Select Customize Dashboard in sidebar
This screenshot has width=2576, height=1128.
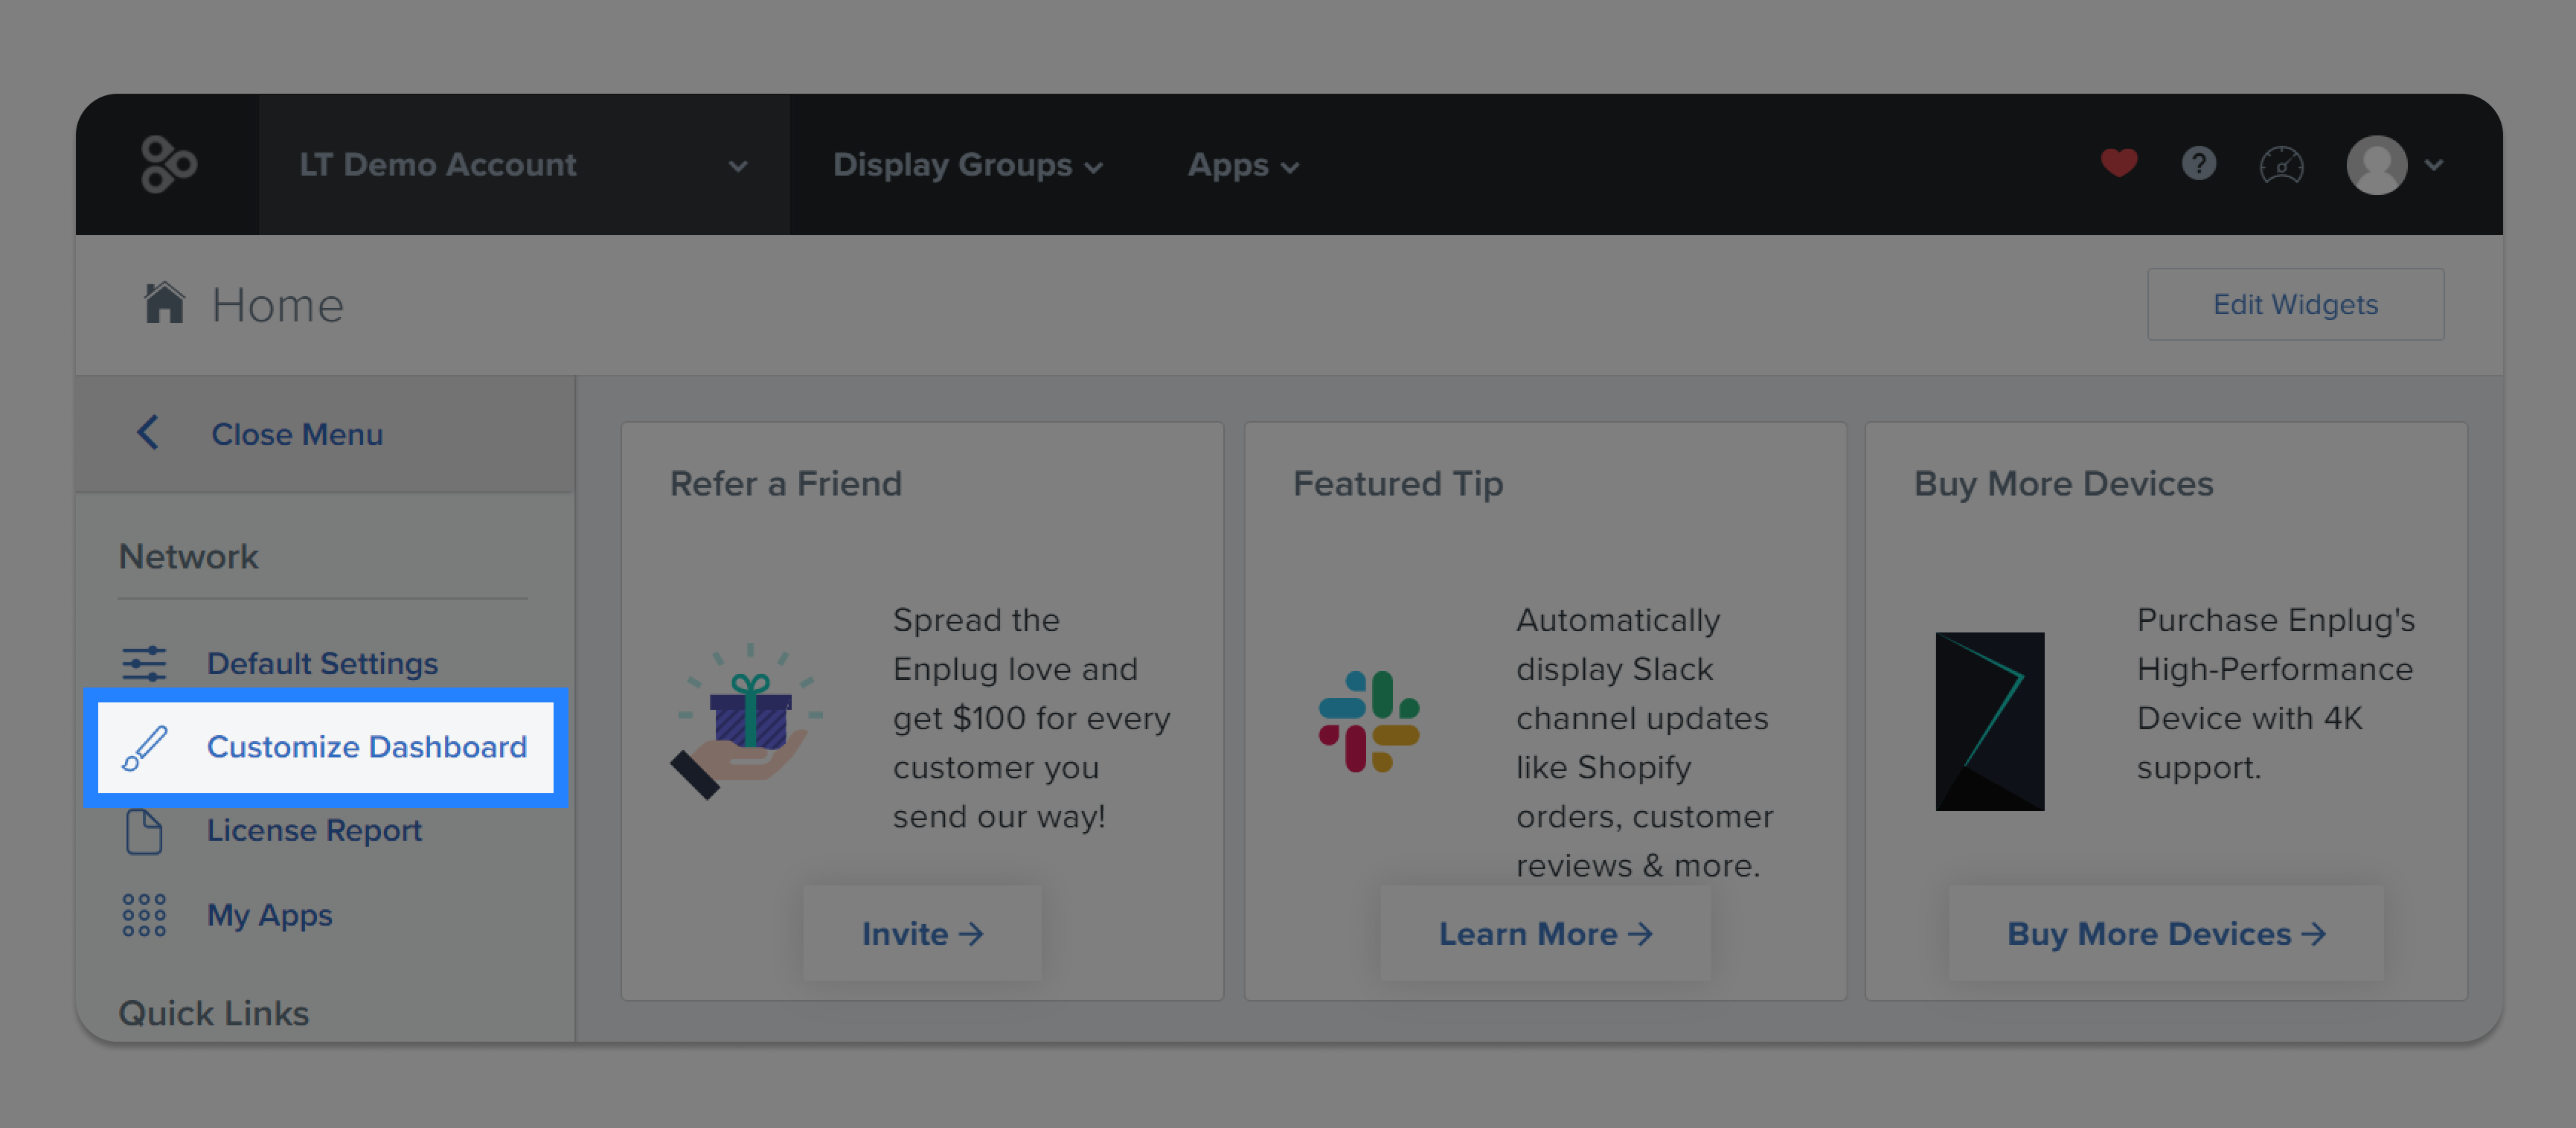click(326, 747)
